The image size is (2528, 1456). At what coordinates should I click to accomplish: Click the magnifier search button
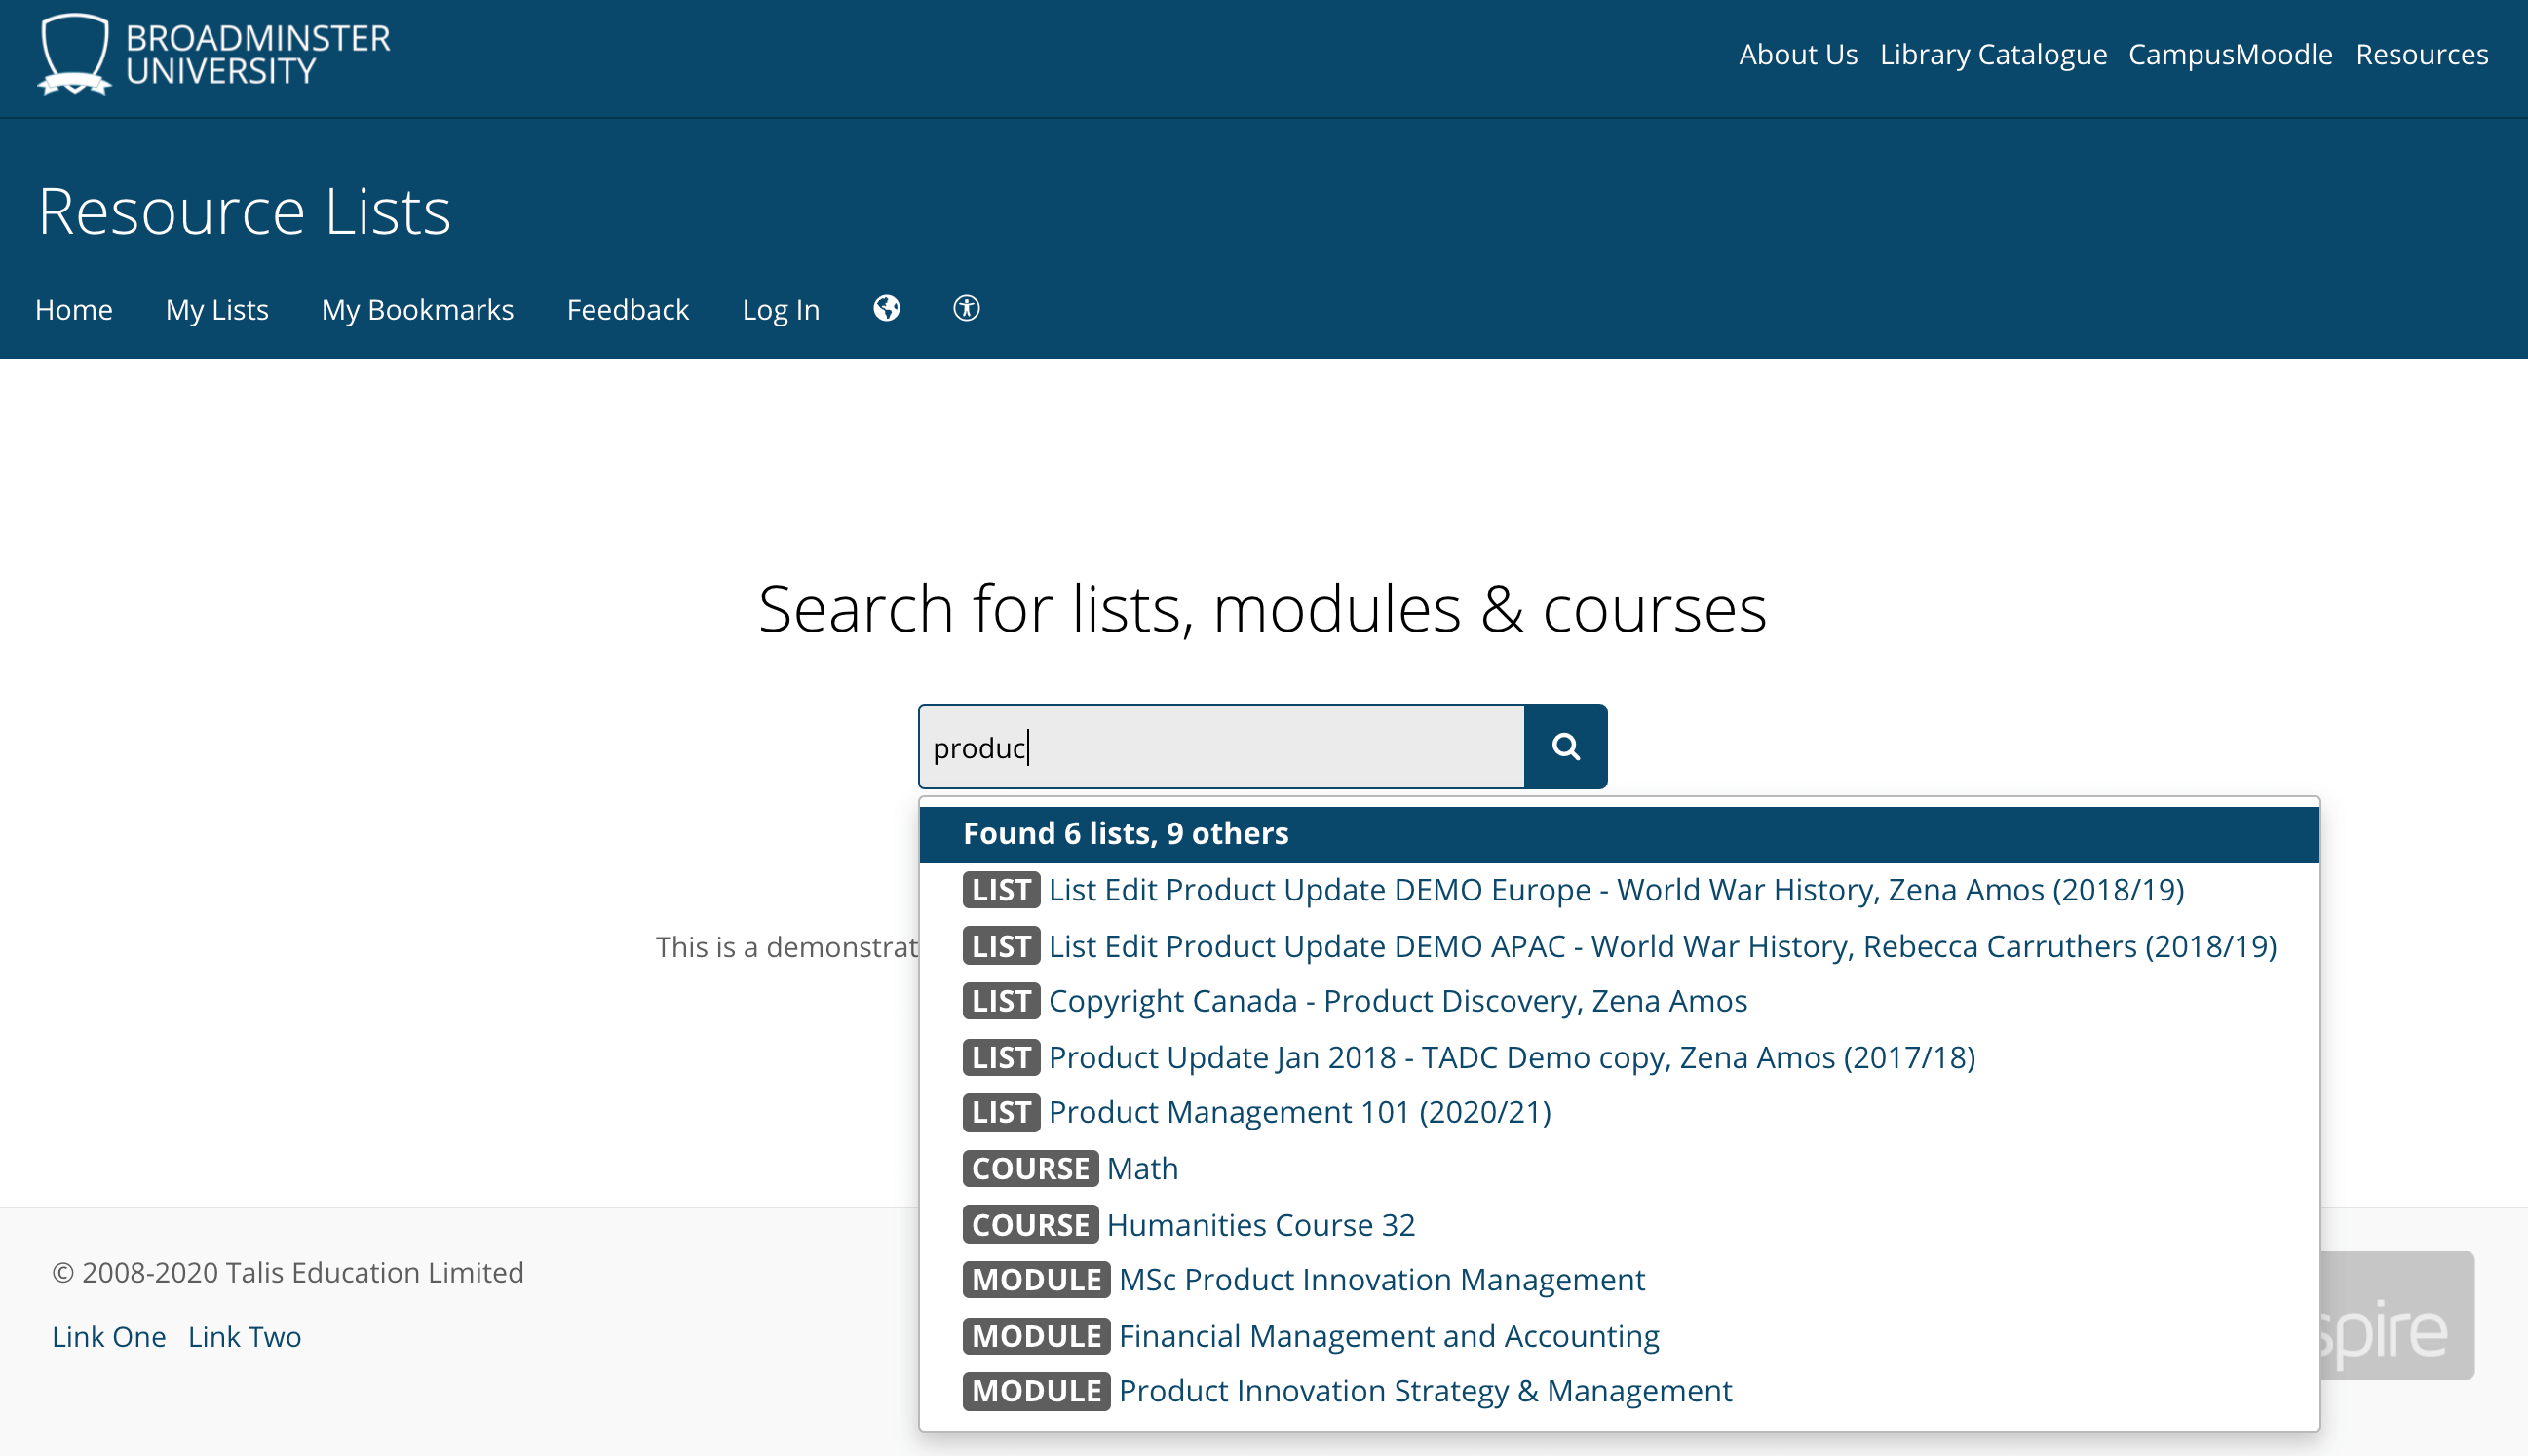1566,746
